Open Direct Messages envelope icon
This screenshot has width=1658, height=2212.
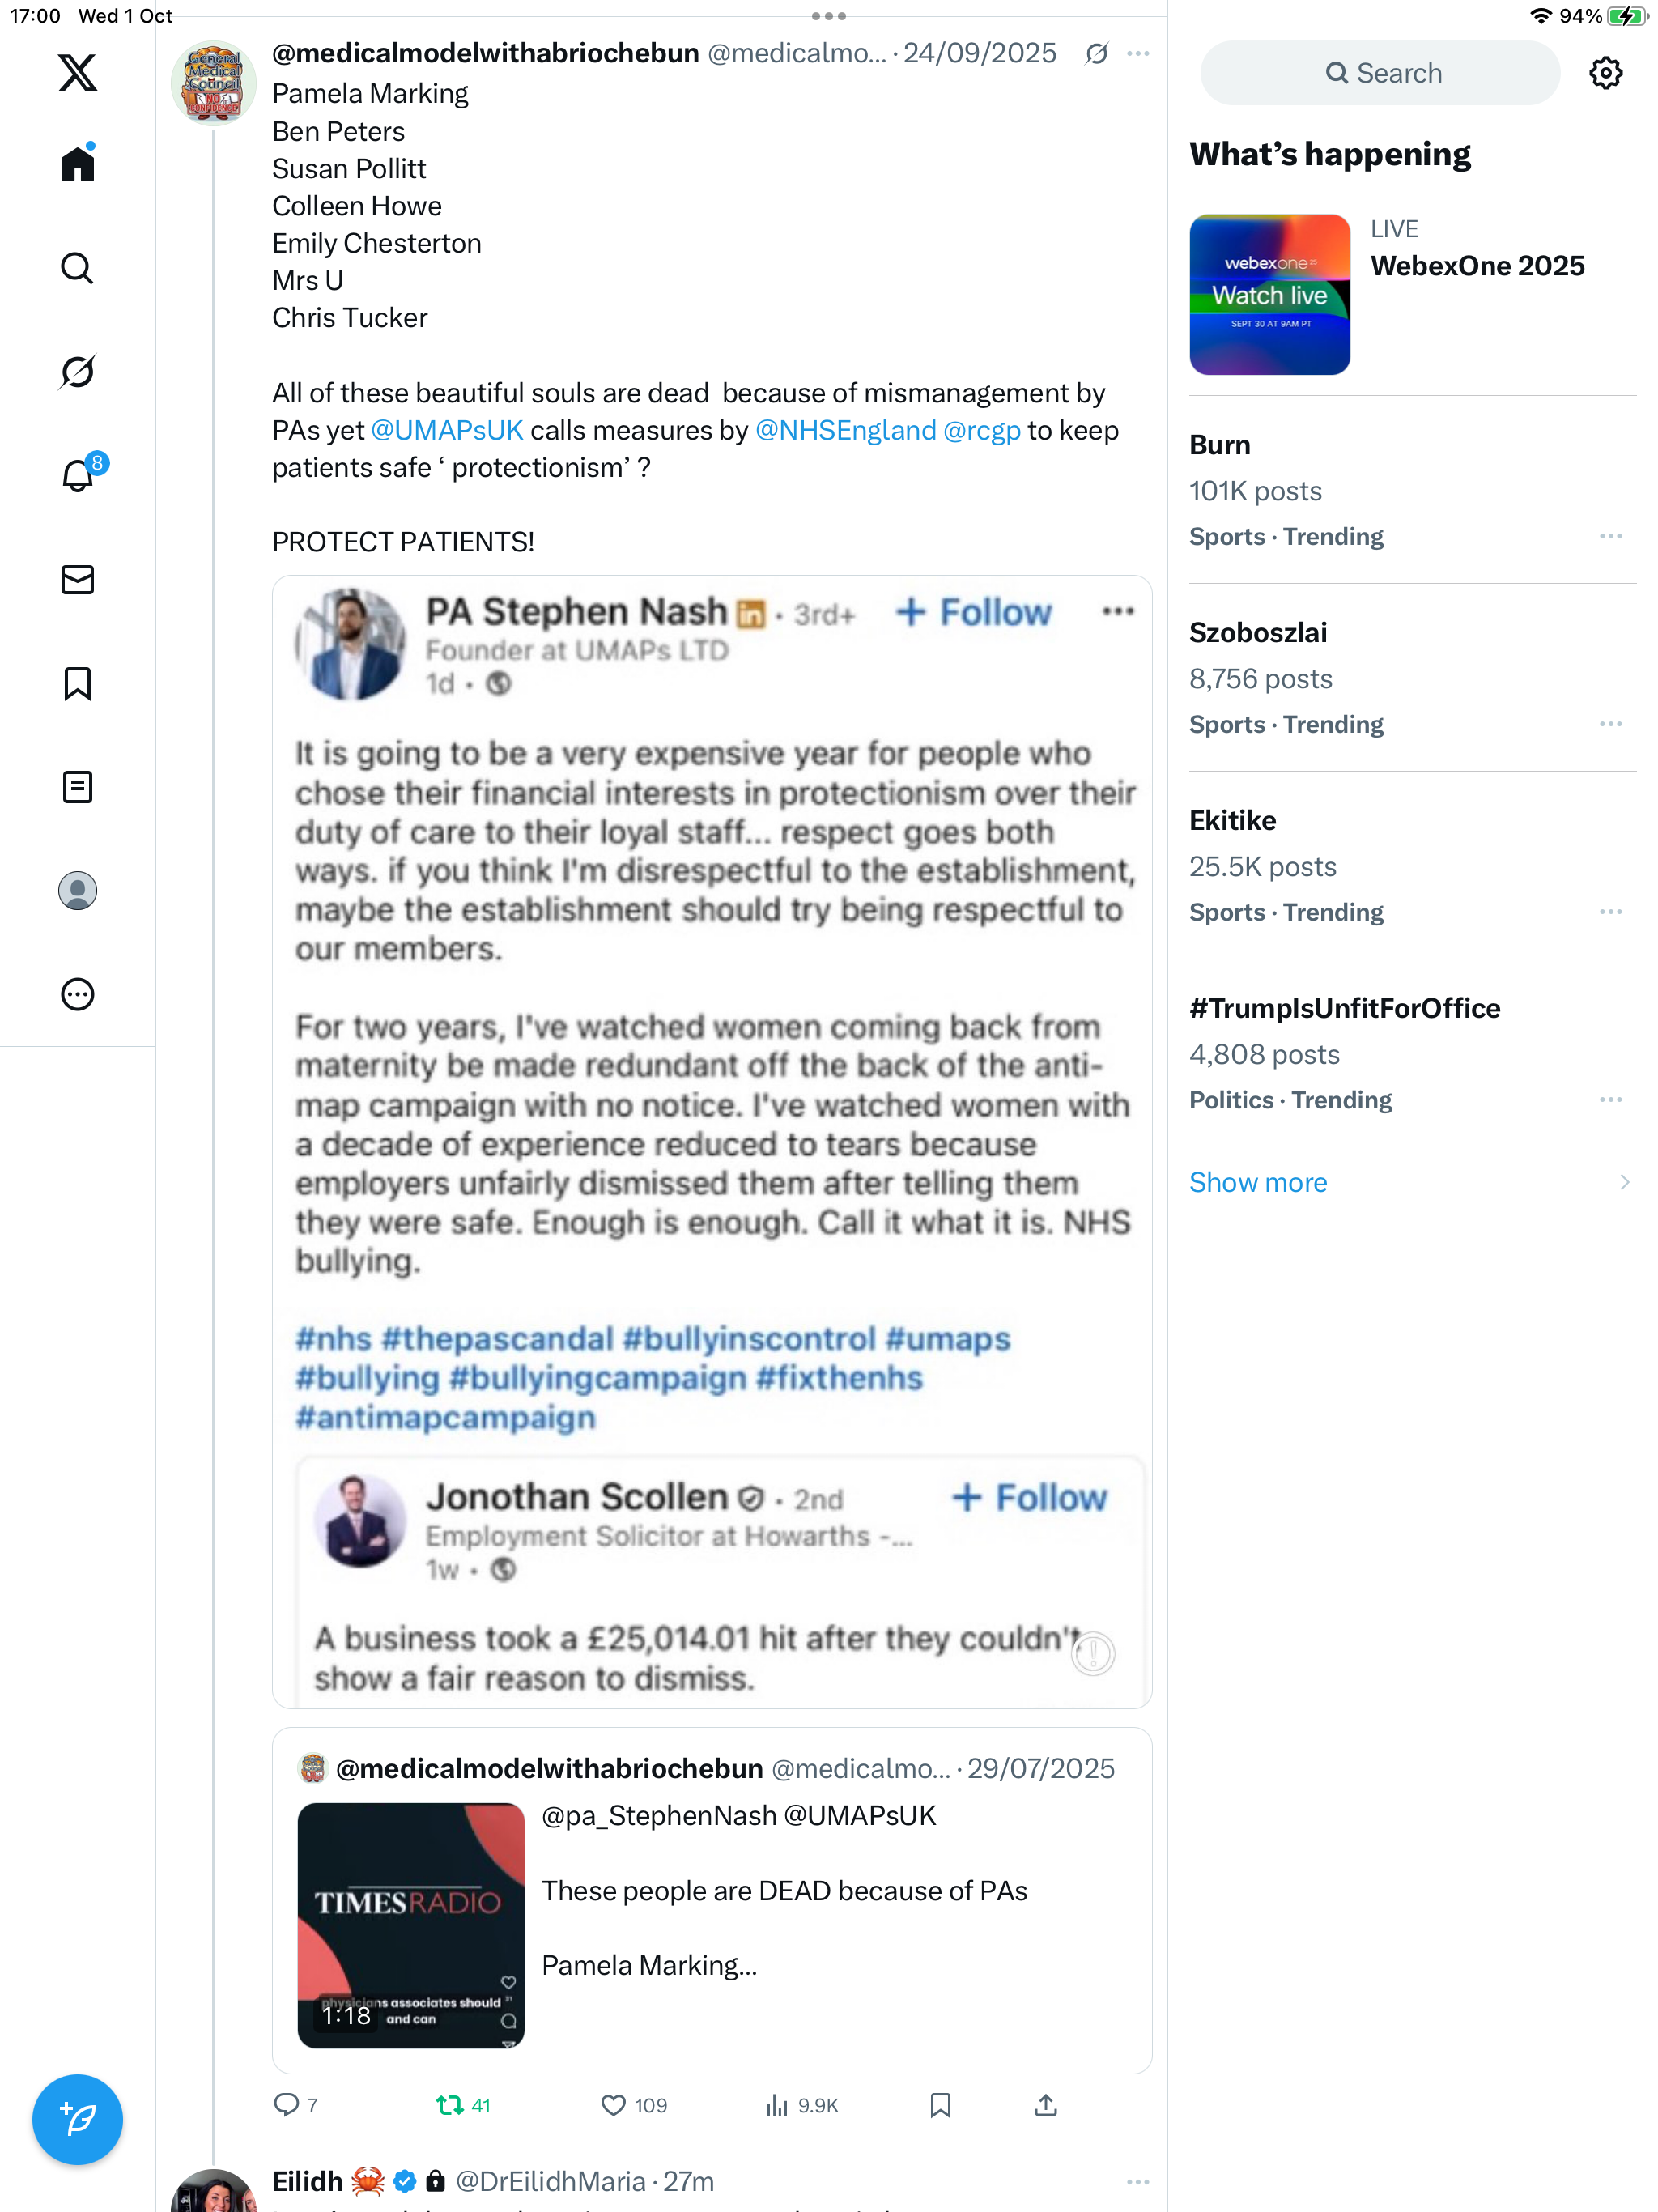[77, 580]
